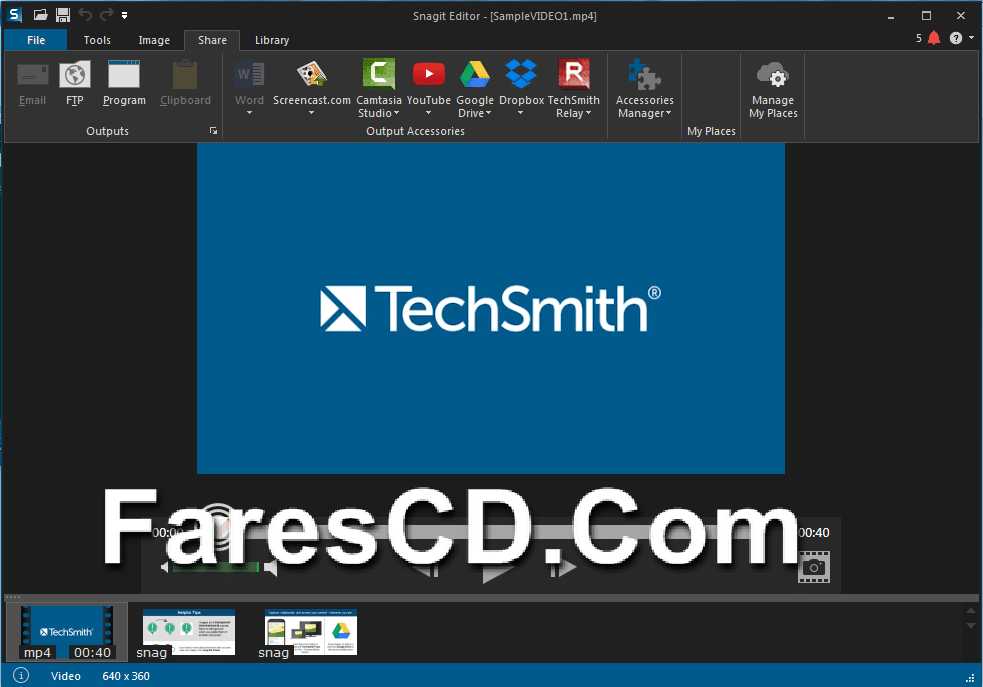Click the Open folder icon in quick access toolbar
983x687 pixels.
tap(41, 14)
